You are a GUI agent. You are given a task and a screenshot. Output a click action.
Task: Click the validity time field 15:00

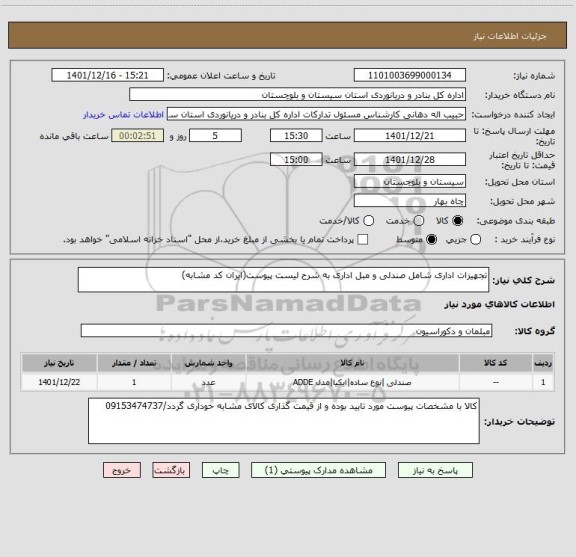click(x=296, y=159)
